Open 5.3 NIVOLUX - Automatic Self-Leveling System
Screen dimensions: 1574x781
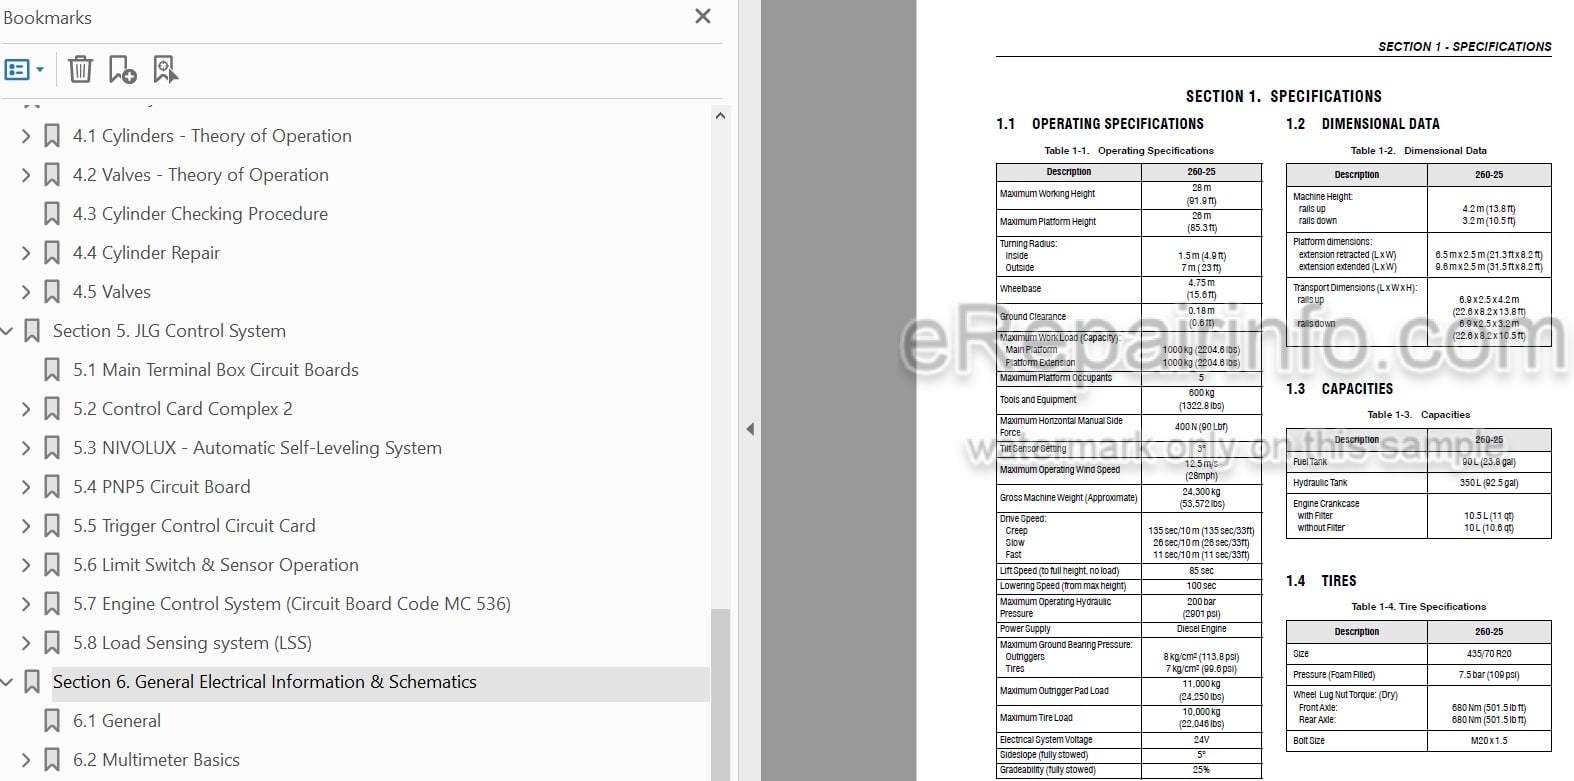257,448
